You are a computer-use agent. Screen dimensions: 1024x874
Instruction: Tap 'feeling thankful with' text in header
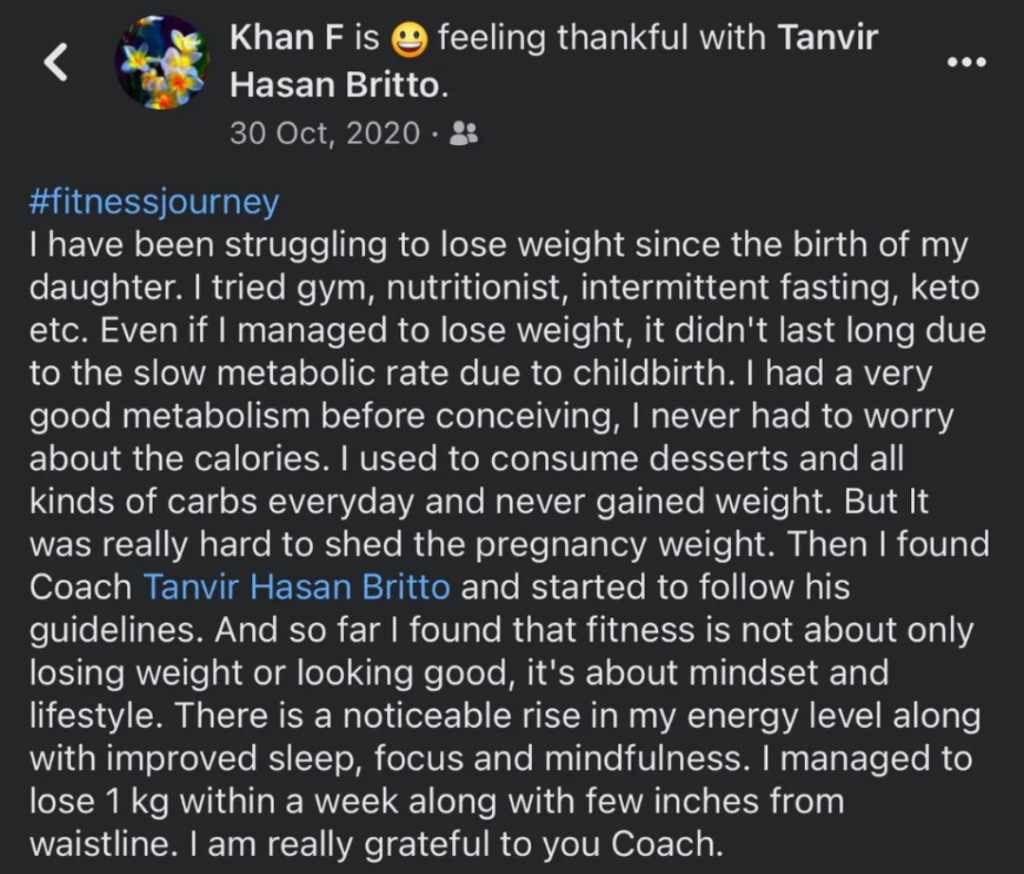pyautogui.click(x=602, y=37)
